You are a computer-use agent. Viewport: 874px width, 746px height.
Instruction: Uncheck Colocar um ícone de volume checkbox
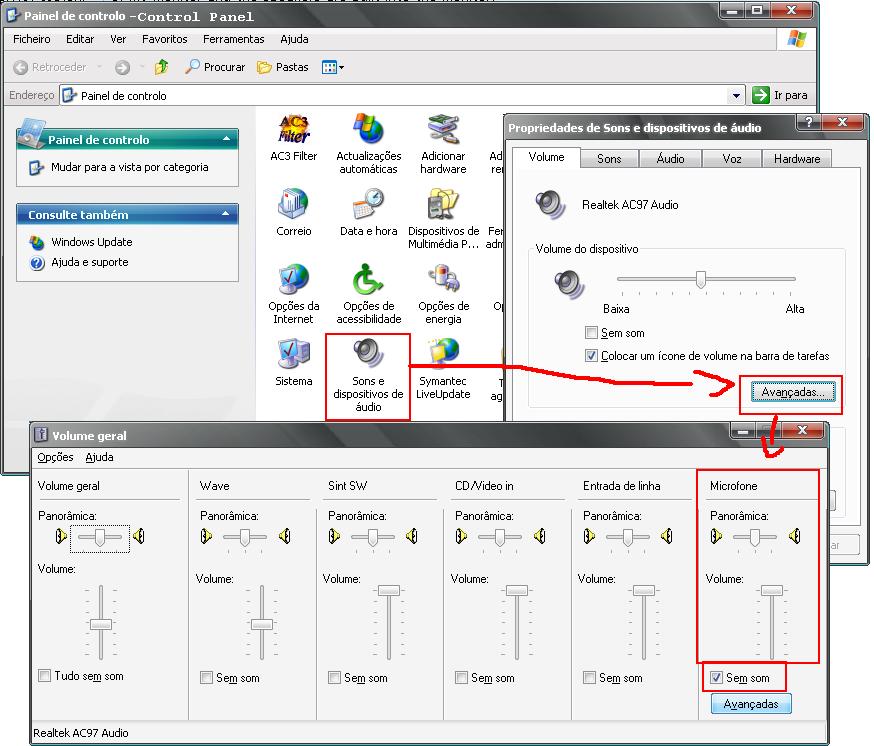(592, 356)
